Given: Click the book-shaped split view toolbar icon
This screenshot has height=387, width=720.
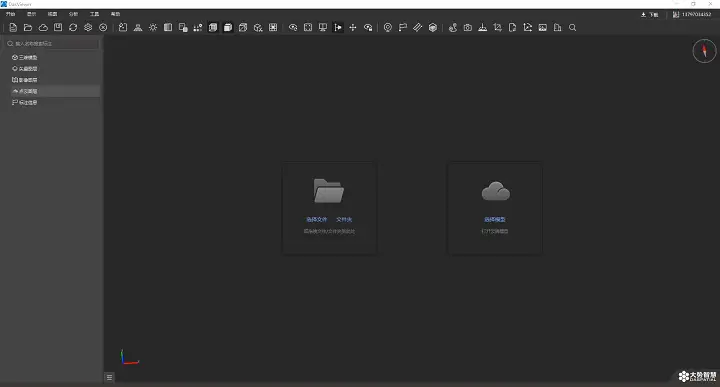Looking at the screenshot, I should point(168,28).
